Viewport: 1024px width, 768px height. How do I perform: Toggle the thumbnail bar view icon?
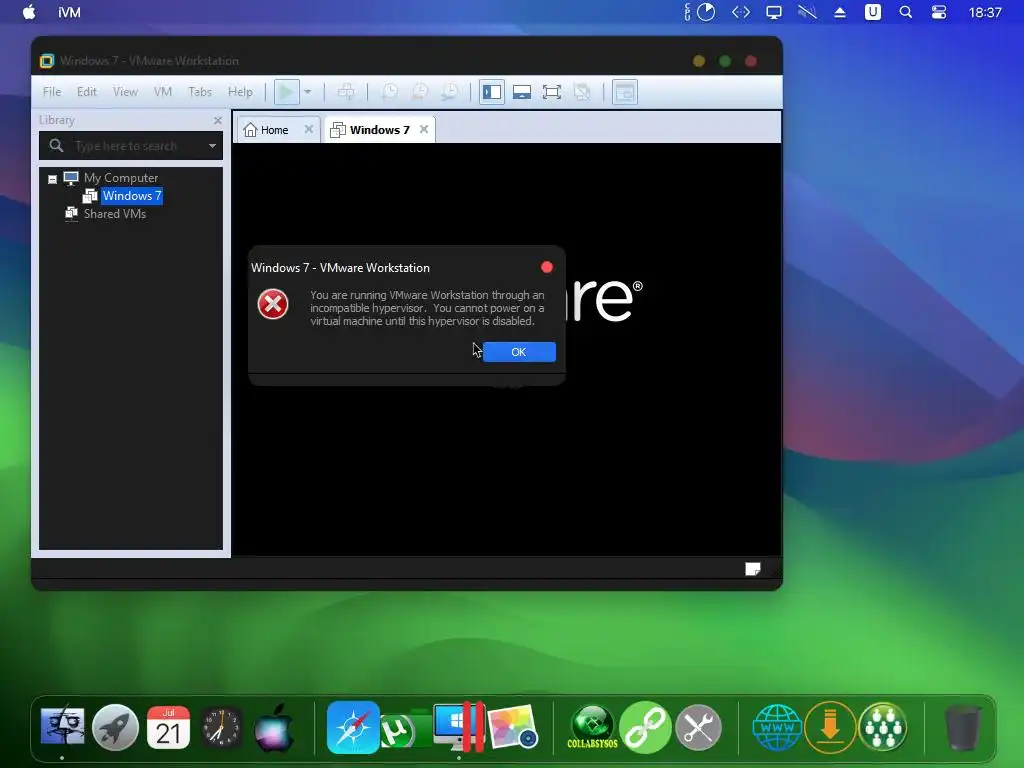point(522,92)
